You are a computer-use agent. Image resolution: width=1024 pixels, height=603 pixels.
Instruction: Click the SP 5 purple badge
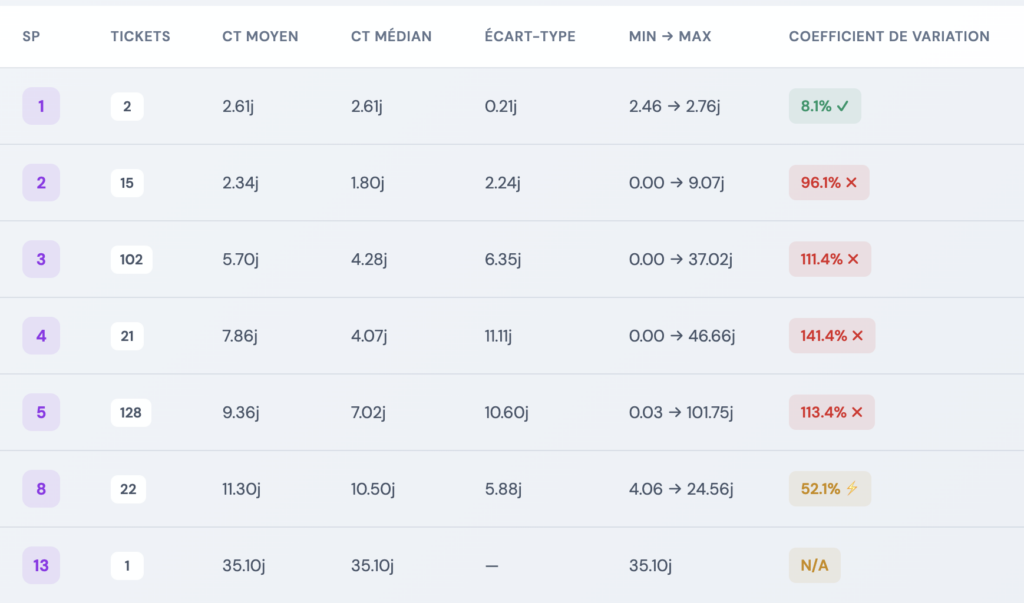41,412
